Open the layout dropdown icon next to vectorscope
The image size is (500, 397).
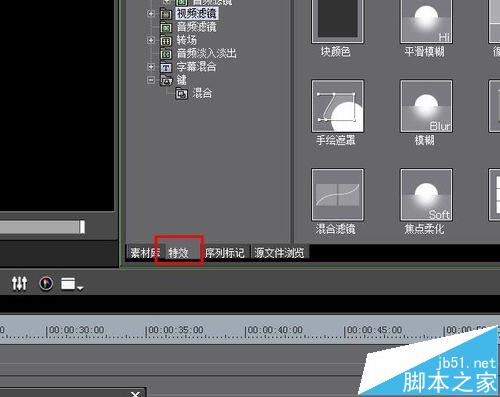tap(72, 284)
